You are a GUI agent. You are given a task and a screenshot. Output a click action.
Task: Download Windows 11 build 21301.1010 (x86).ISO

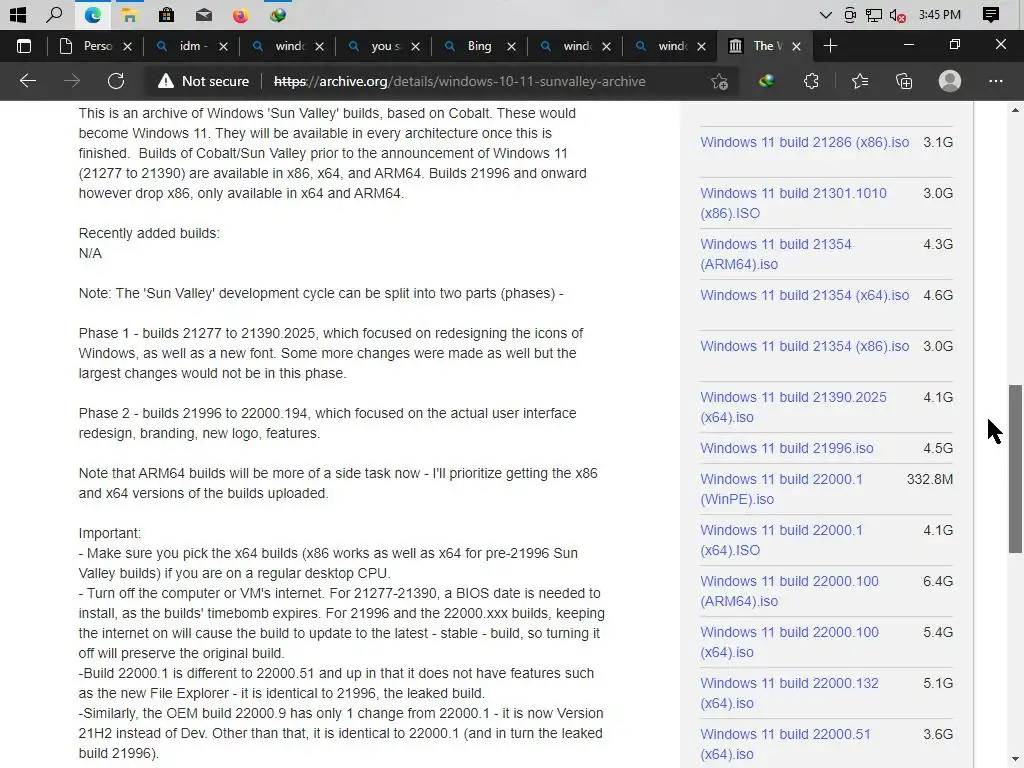(x=793, y=203)
